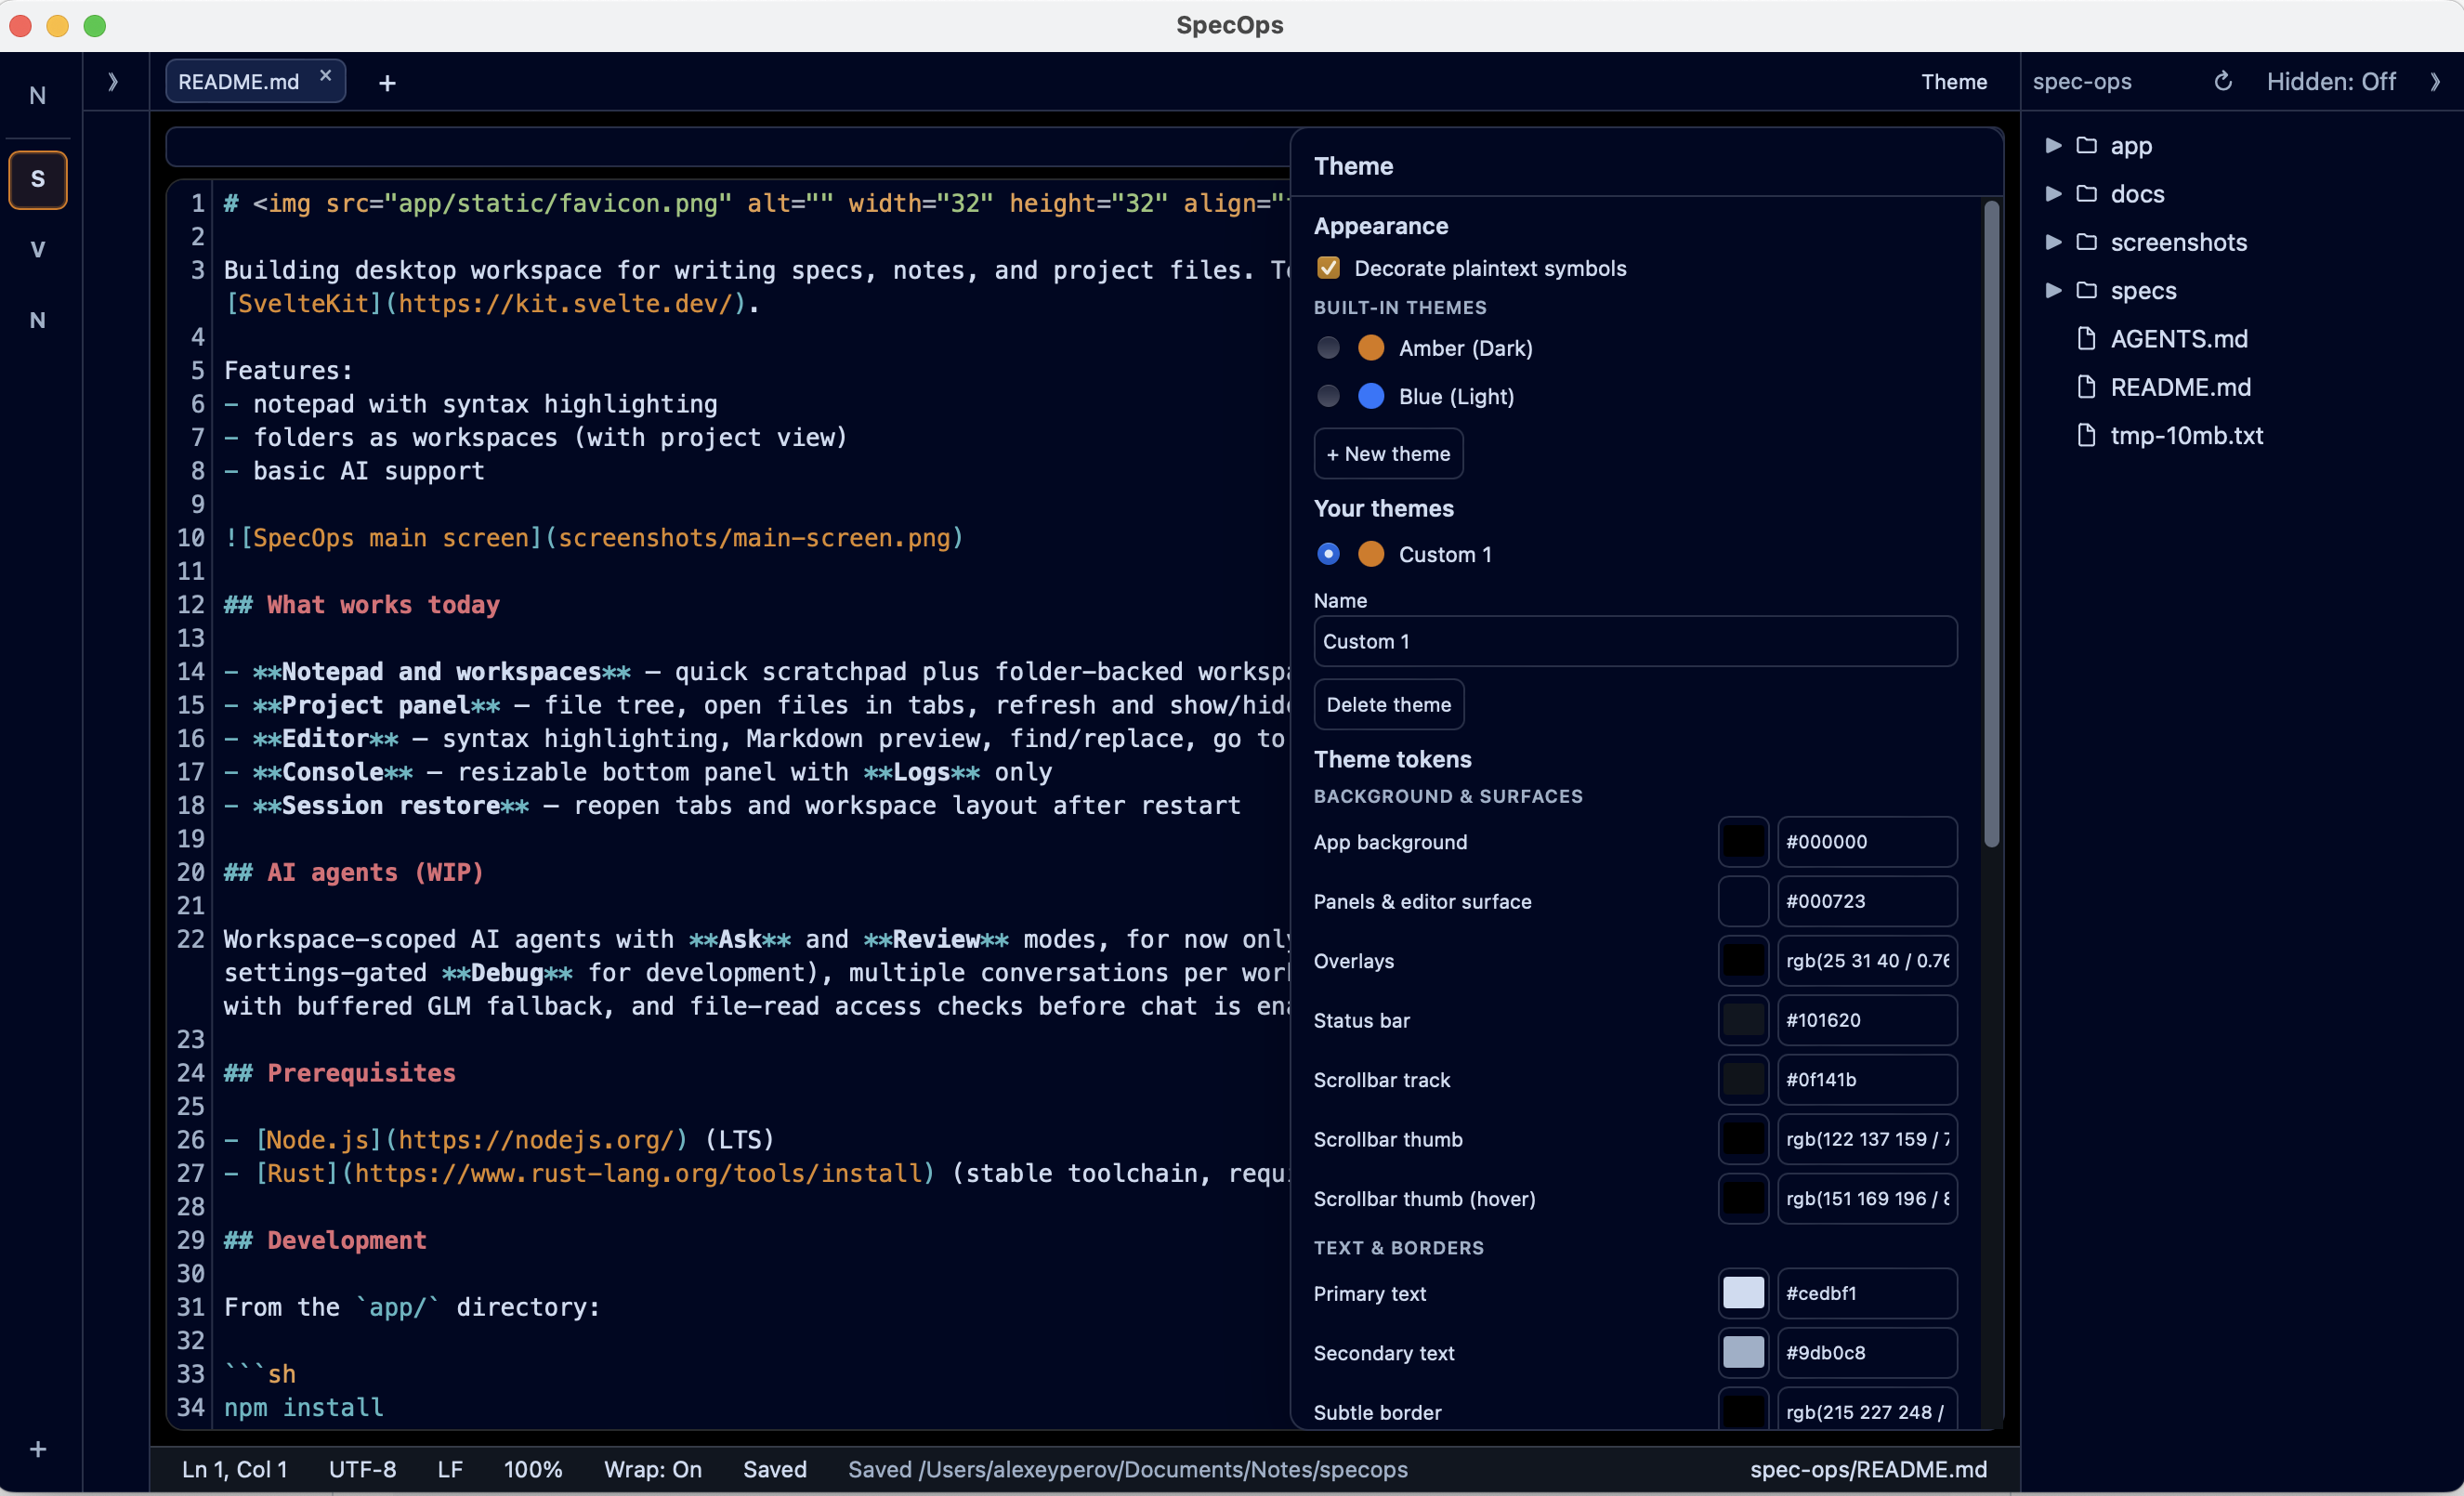Screen dimensions: 2464x1496
Task: Collapse the project panel chevron at far right
Action: pos(2435,82)
